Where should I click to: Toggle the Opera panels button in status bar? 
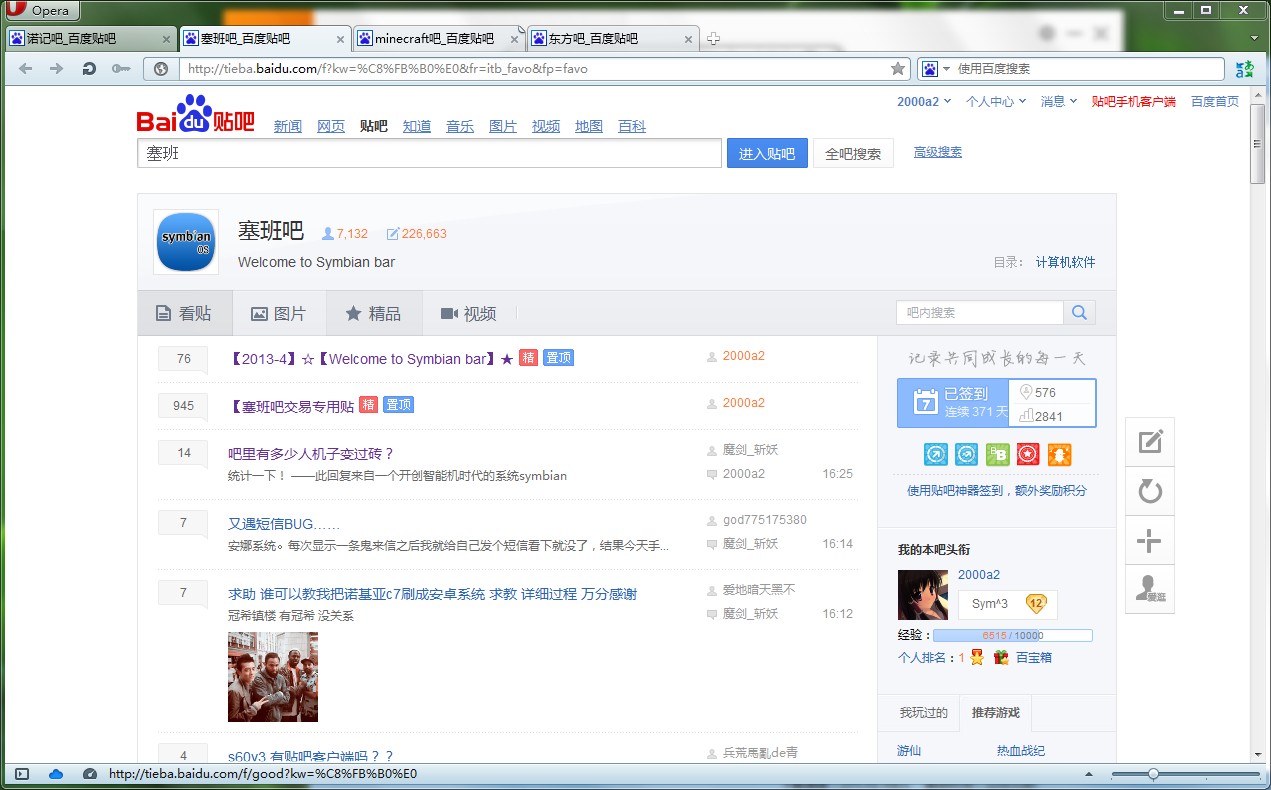pyautogui.click(x=23, y=774)
